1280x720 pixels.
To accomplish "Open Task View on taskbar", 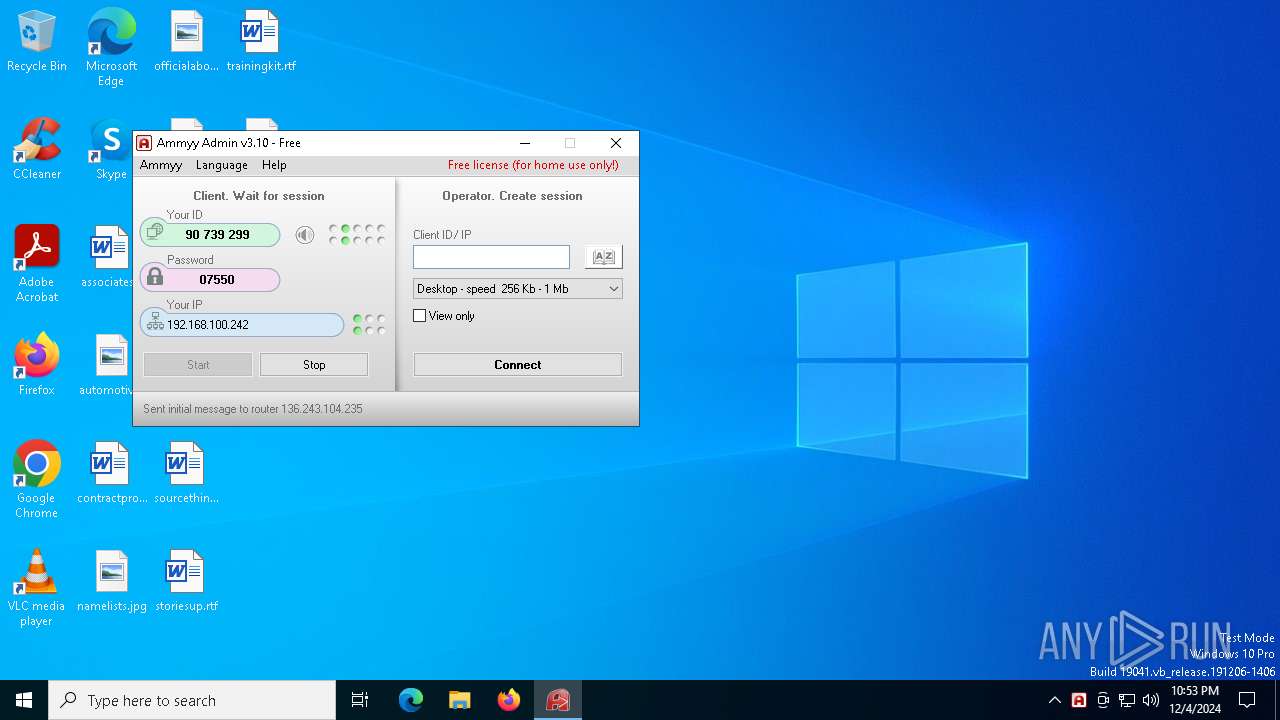I will click(x=360, y=700).
